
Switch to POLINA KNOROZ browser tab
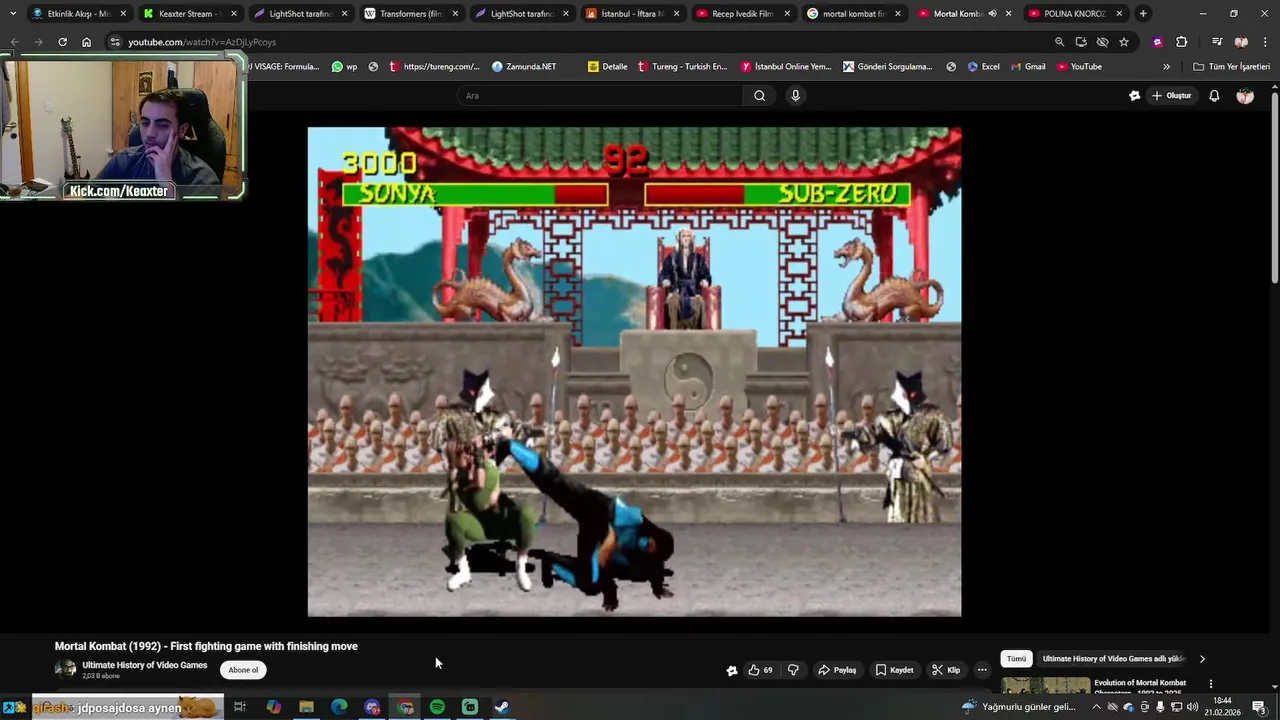(x=1068, y=14)
